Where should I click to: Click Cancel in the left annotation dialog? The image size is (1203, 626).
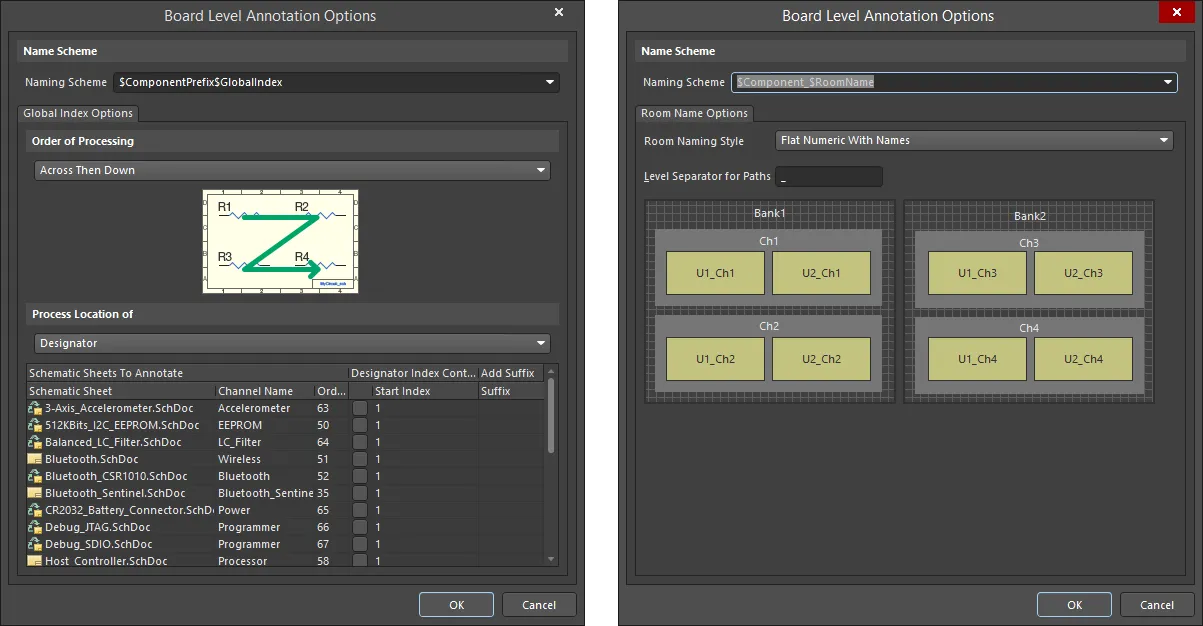[x=539, y=604]
